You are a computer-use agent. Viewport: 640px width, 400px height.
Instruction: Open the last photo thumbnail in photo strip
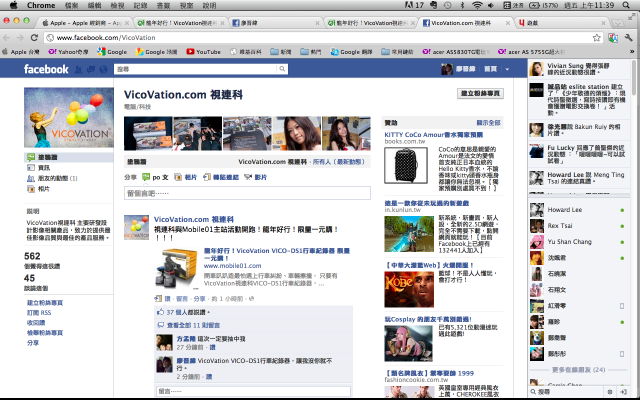pos(346,133)
